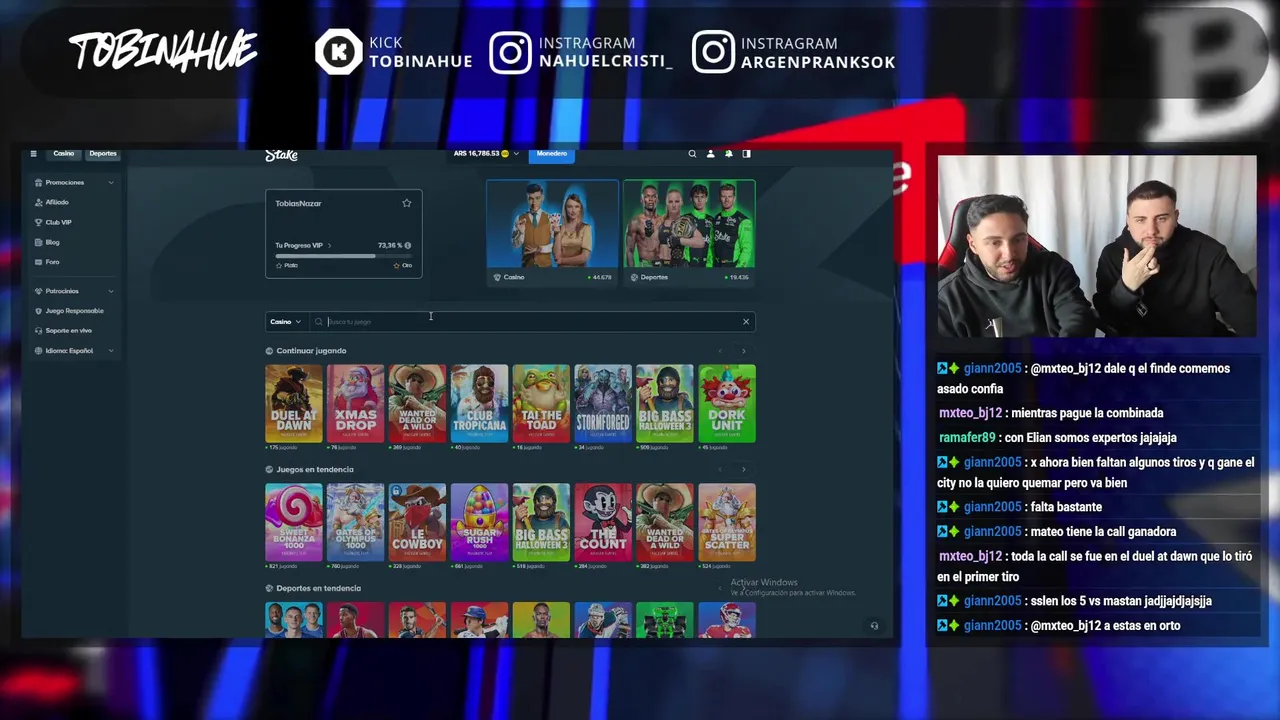
Task: Open the search magnifier in Stake header
Action: (x=692, y=154)
